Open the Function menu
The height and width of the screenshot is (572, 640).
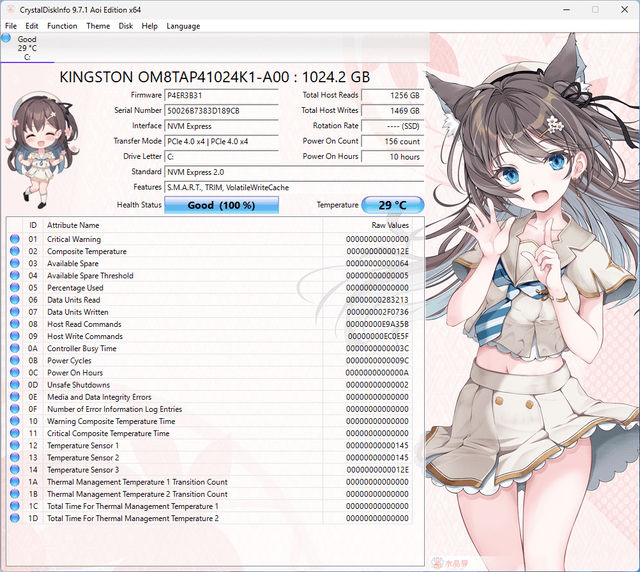click(62, 26)
